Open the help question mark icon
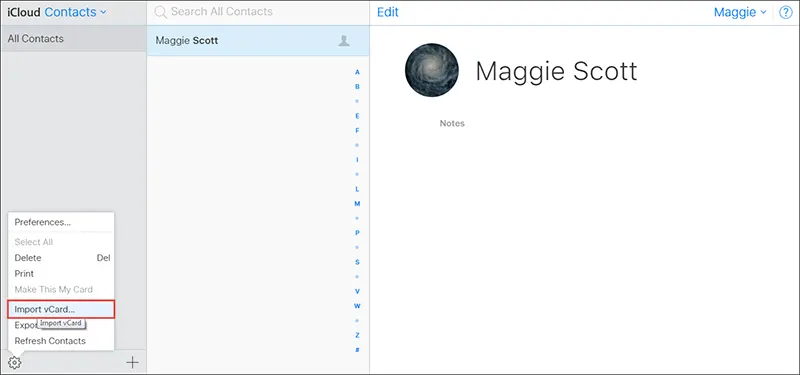 pos(786,12)
